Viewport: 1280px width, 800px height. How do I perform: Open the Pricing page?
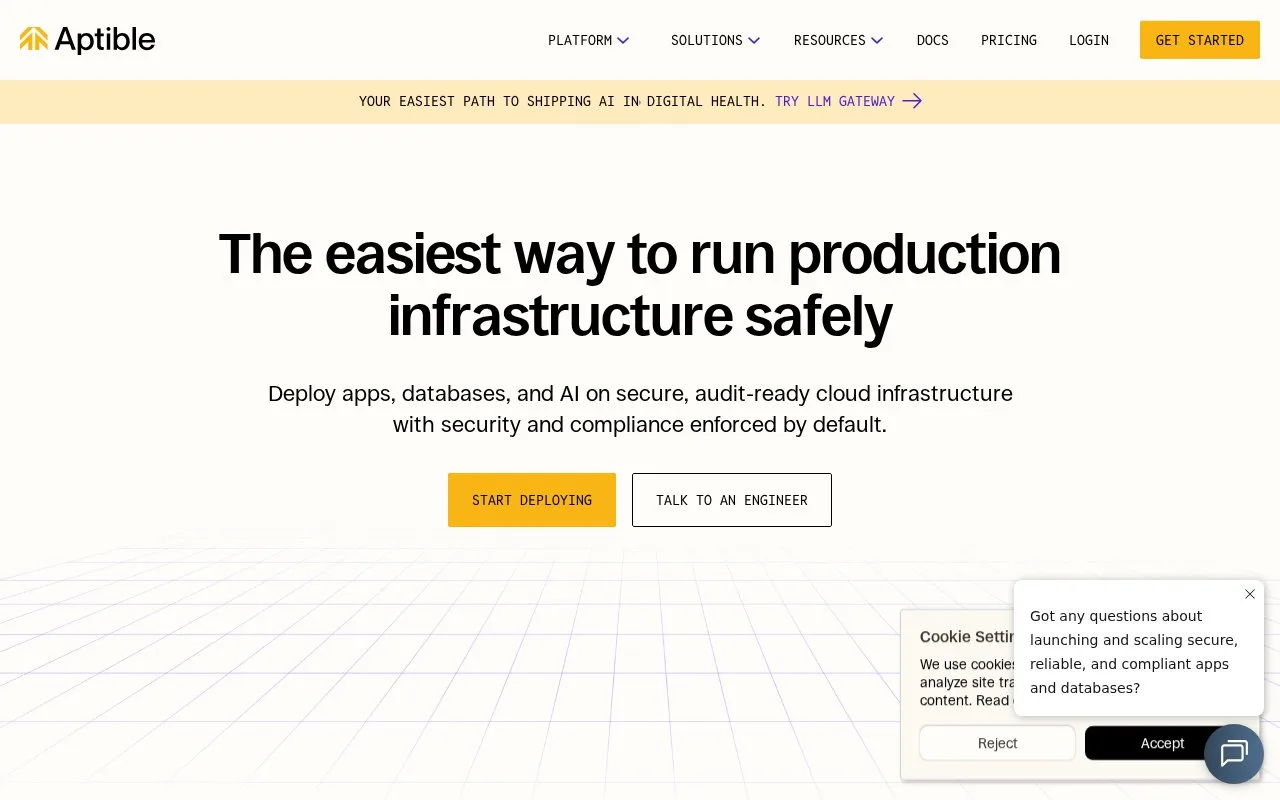coord(1009,41)
